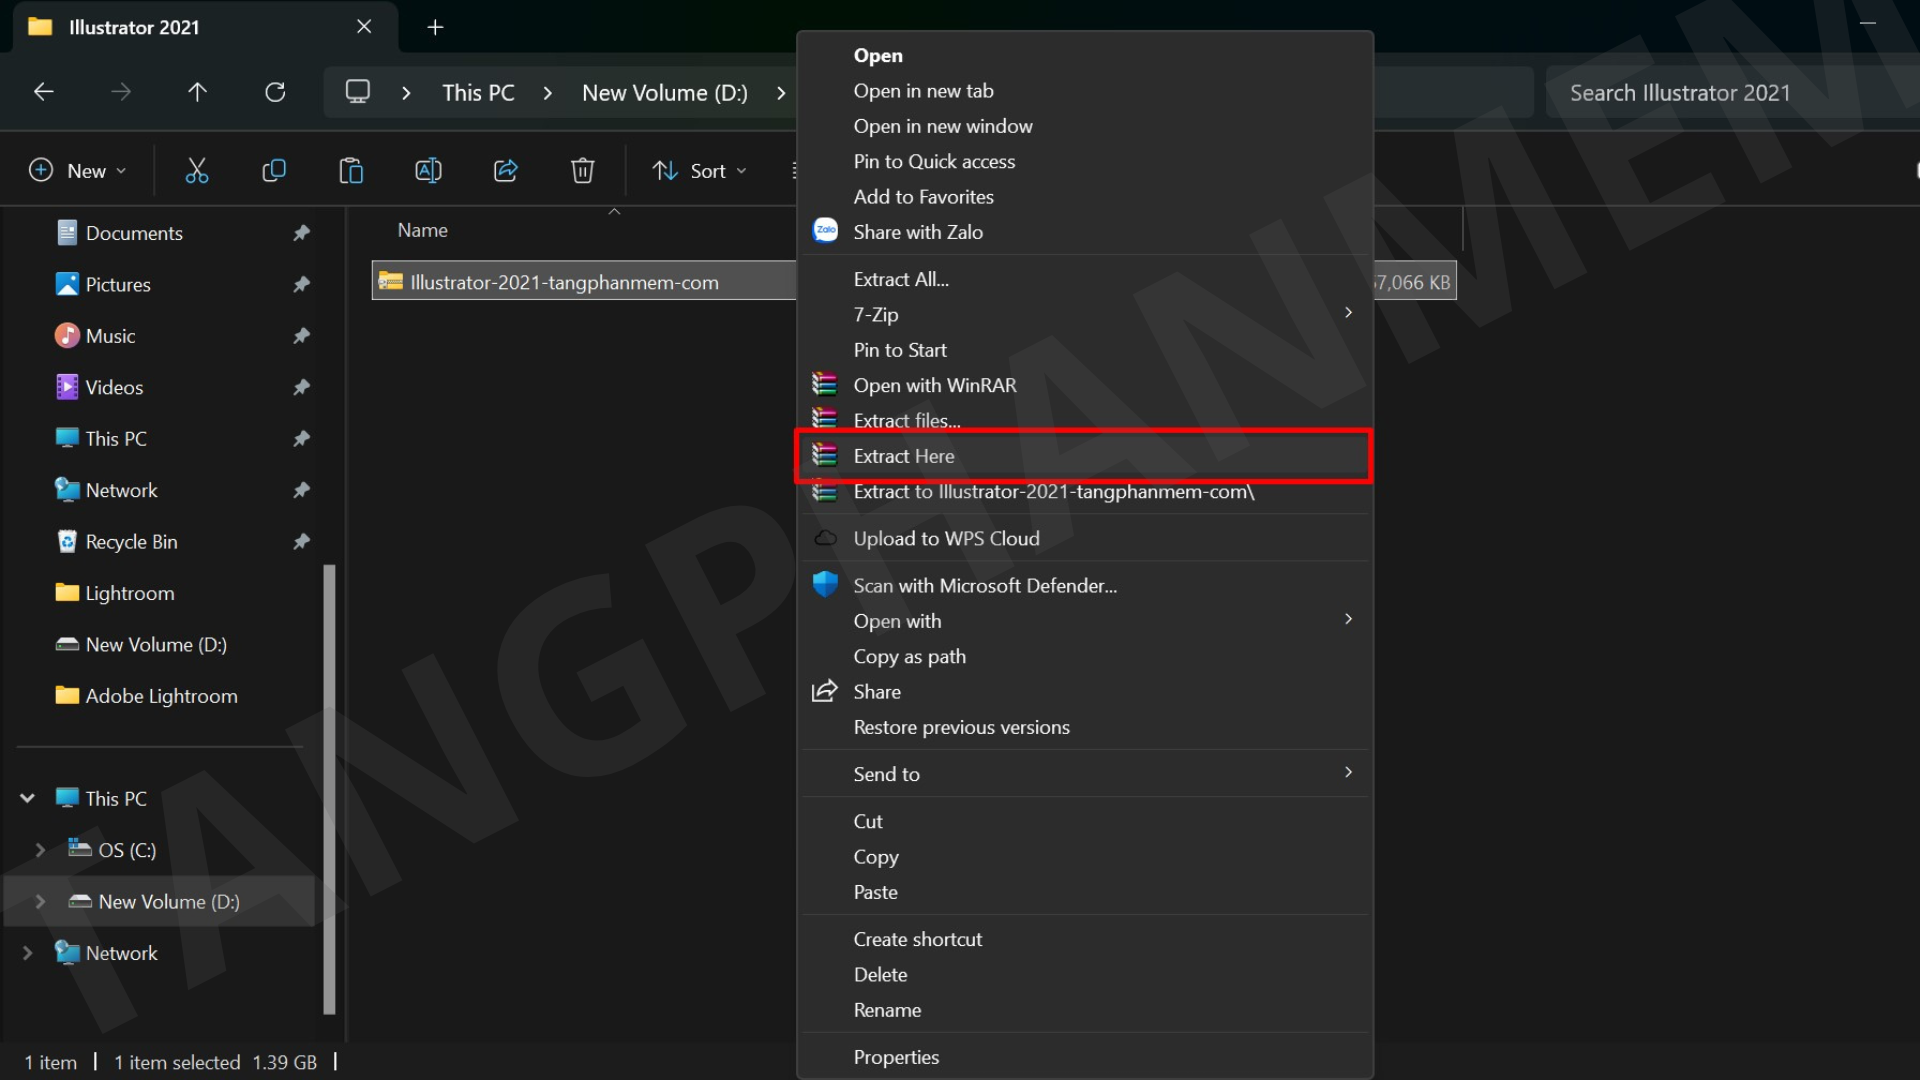
Task: Expand the Send to submenu
Action: pyautogui.click(x=1348, y=772)
